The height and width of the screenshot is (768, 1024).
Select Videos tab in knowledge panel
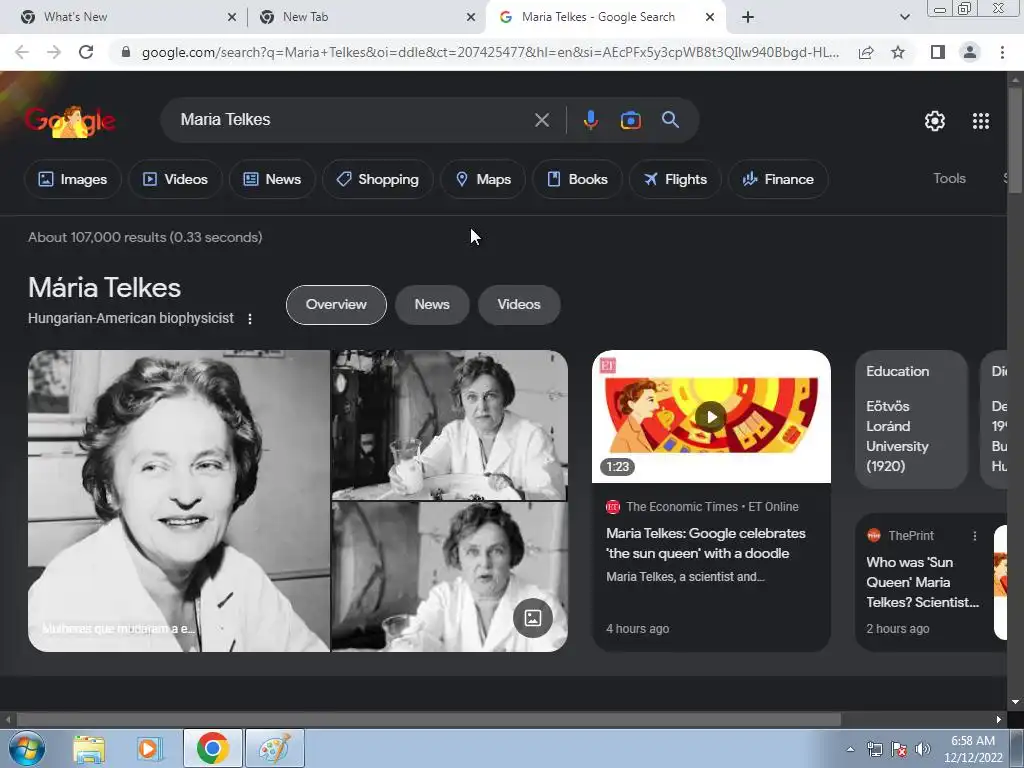tap(519, 304)
